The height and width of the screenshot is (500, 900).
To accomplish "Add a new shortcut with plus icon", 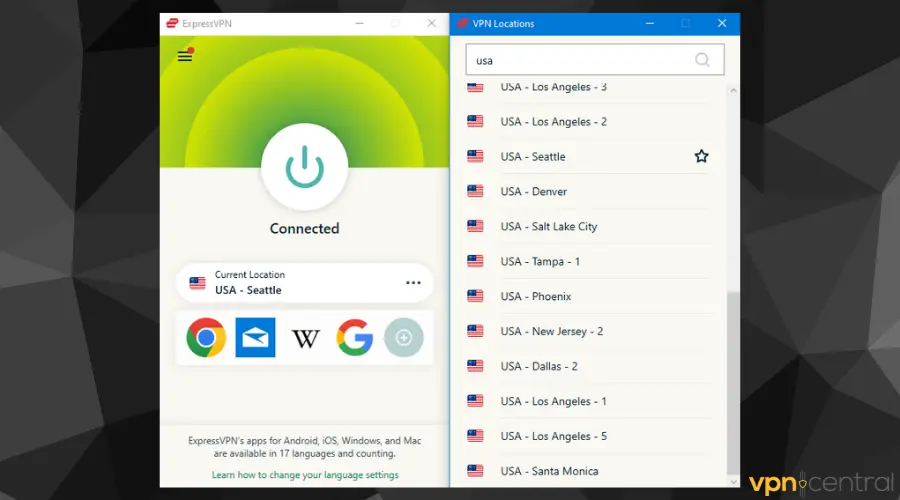I will pyautogui.click(x=404, y=338).
